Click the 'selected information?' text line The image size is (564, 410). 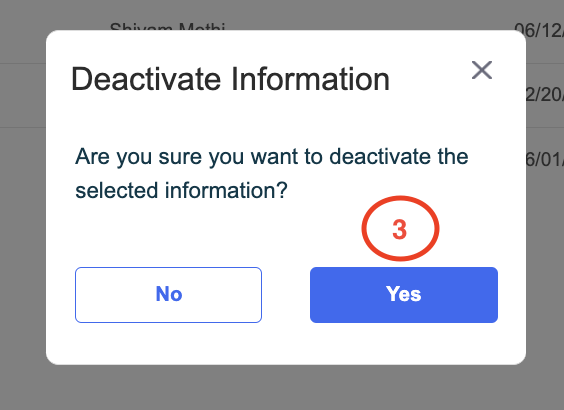coord(181,190)
